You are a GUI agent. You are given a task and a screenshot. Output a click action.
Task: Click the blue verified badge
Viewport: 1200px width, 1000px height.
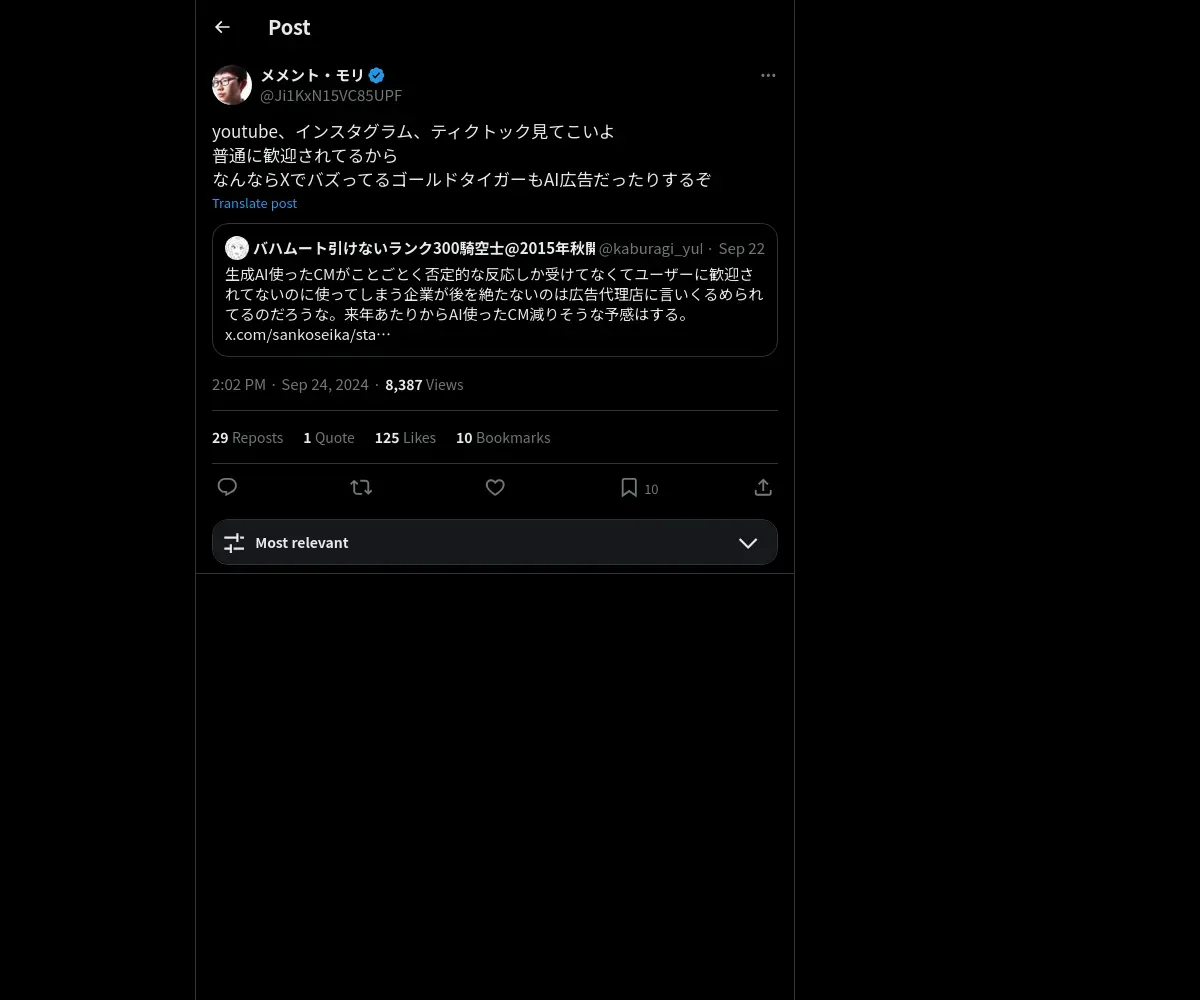(376, 75)
